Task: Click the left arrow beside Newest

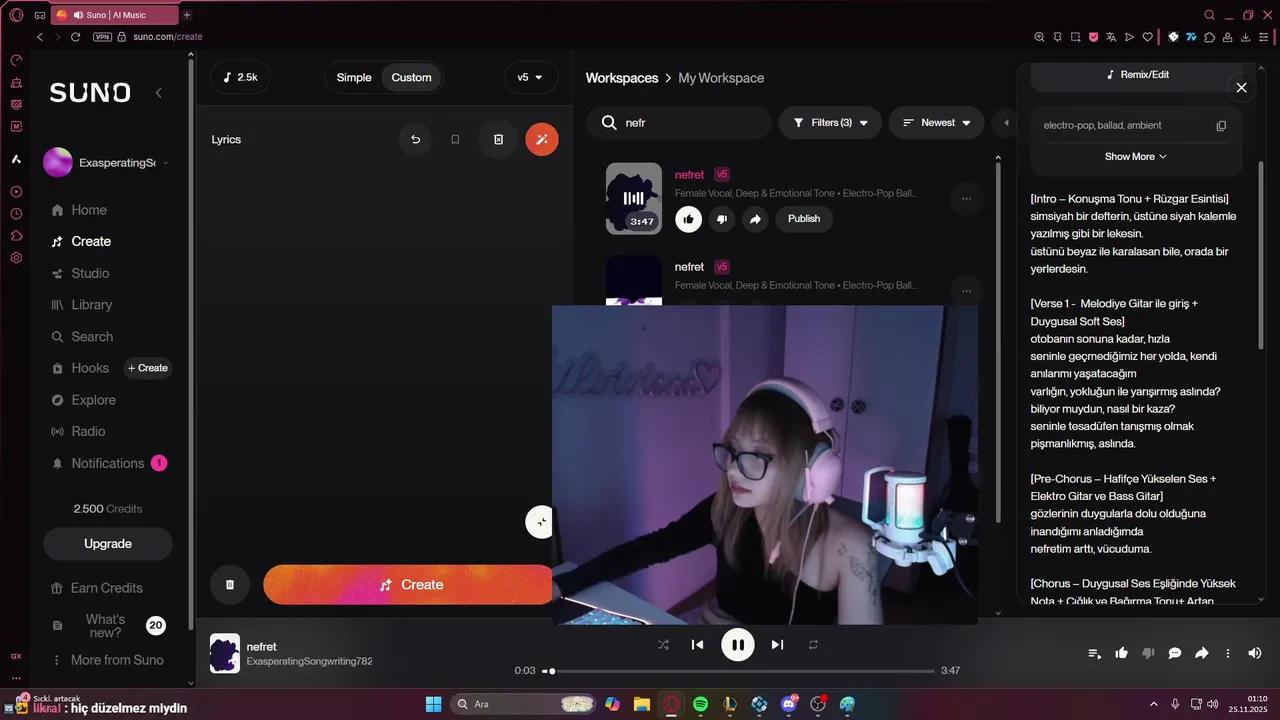Action: [1006, 123]
